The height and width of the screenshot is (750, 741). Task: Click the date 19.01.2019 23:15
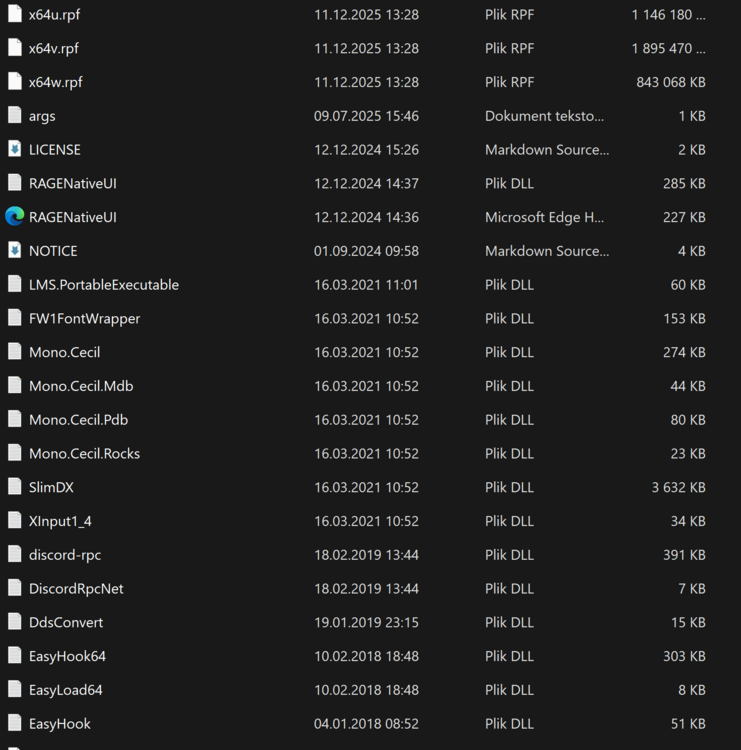[x=366, y=622]
